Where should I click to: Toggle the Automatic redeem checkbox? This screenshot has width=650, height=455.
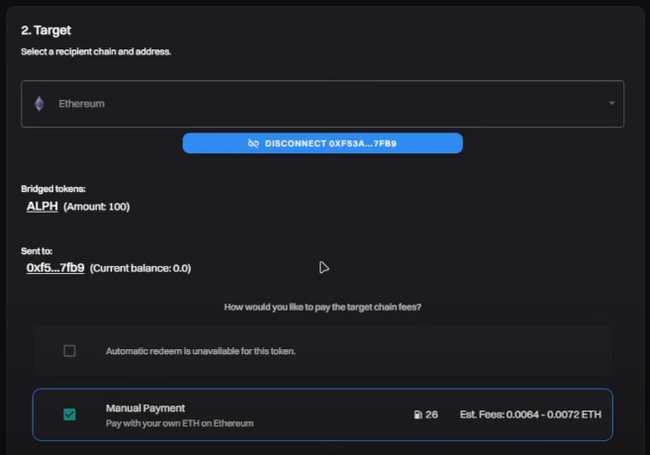(69, 351)
